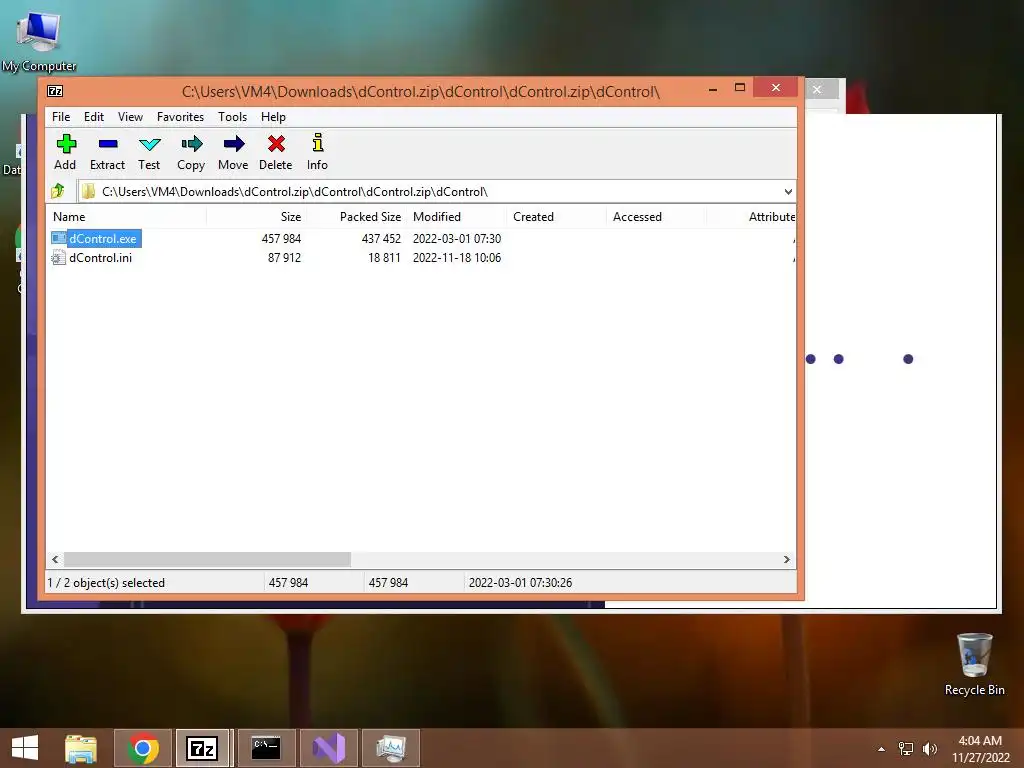Click the Copy toolbar icon
Image resolution: width=1024 pixels, height=768 pixels.
coord(191,144)
